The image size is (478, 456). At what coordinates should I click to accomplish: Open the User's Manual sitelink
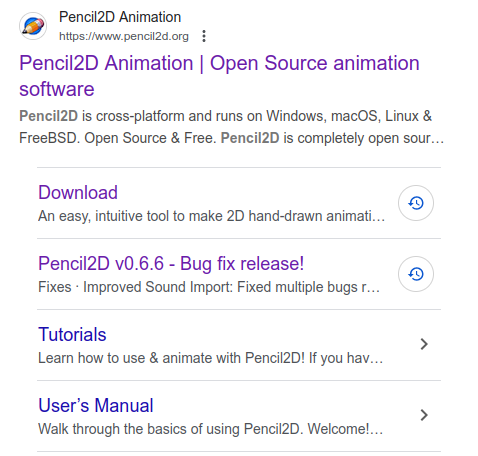[x=96, y=405]
